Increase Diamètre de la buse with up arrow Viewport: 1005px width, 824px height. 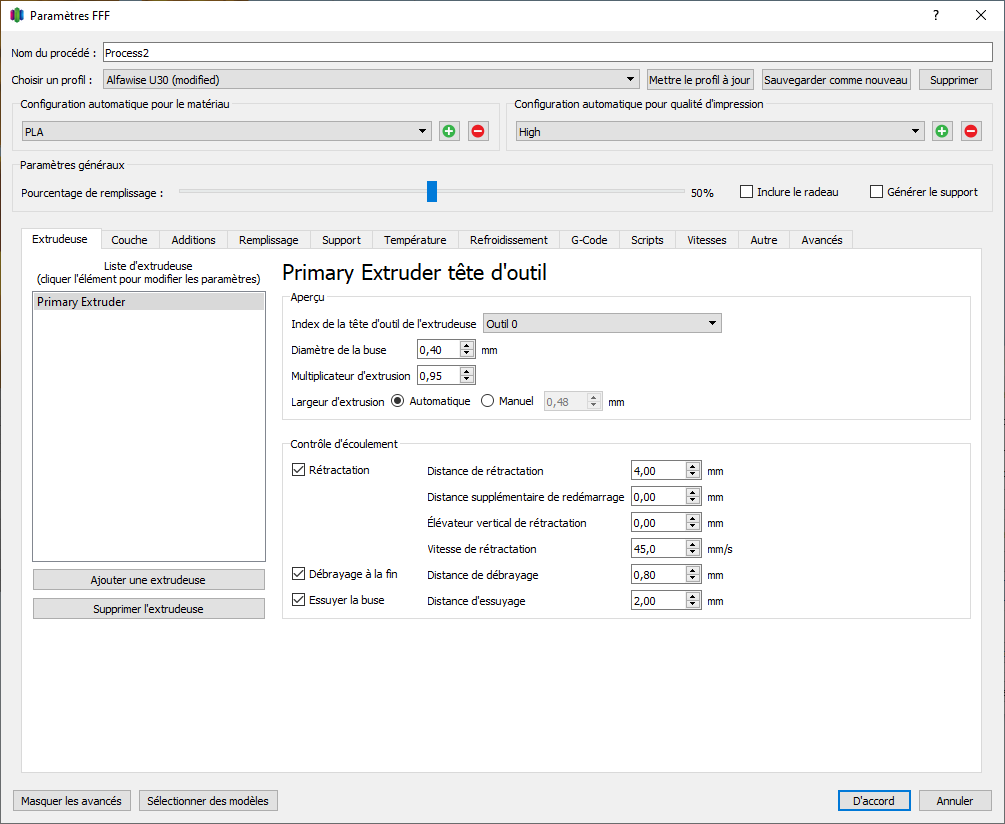point(467,345)
